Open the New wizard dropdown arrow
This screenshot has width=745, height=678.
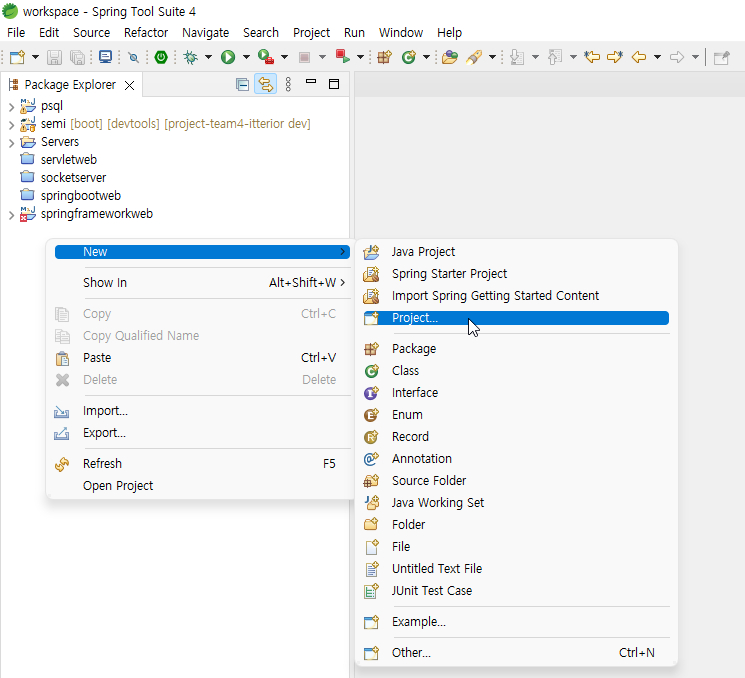(x=35, y=57)
